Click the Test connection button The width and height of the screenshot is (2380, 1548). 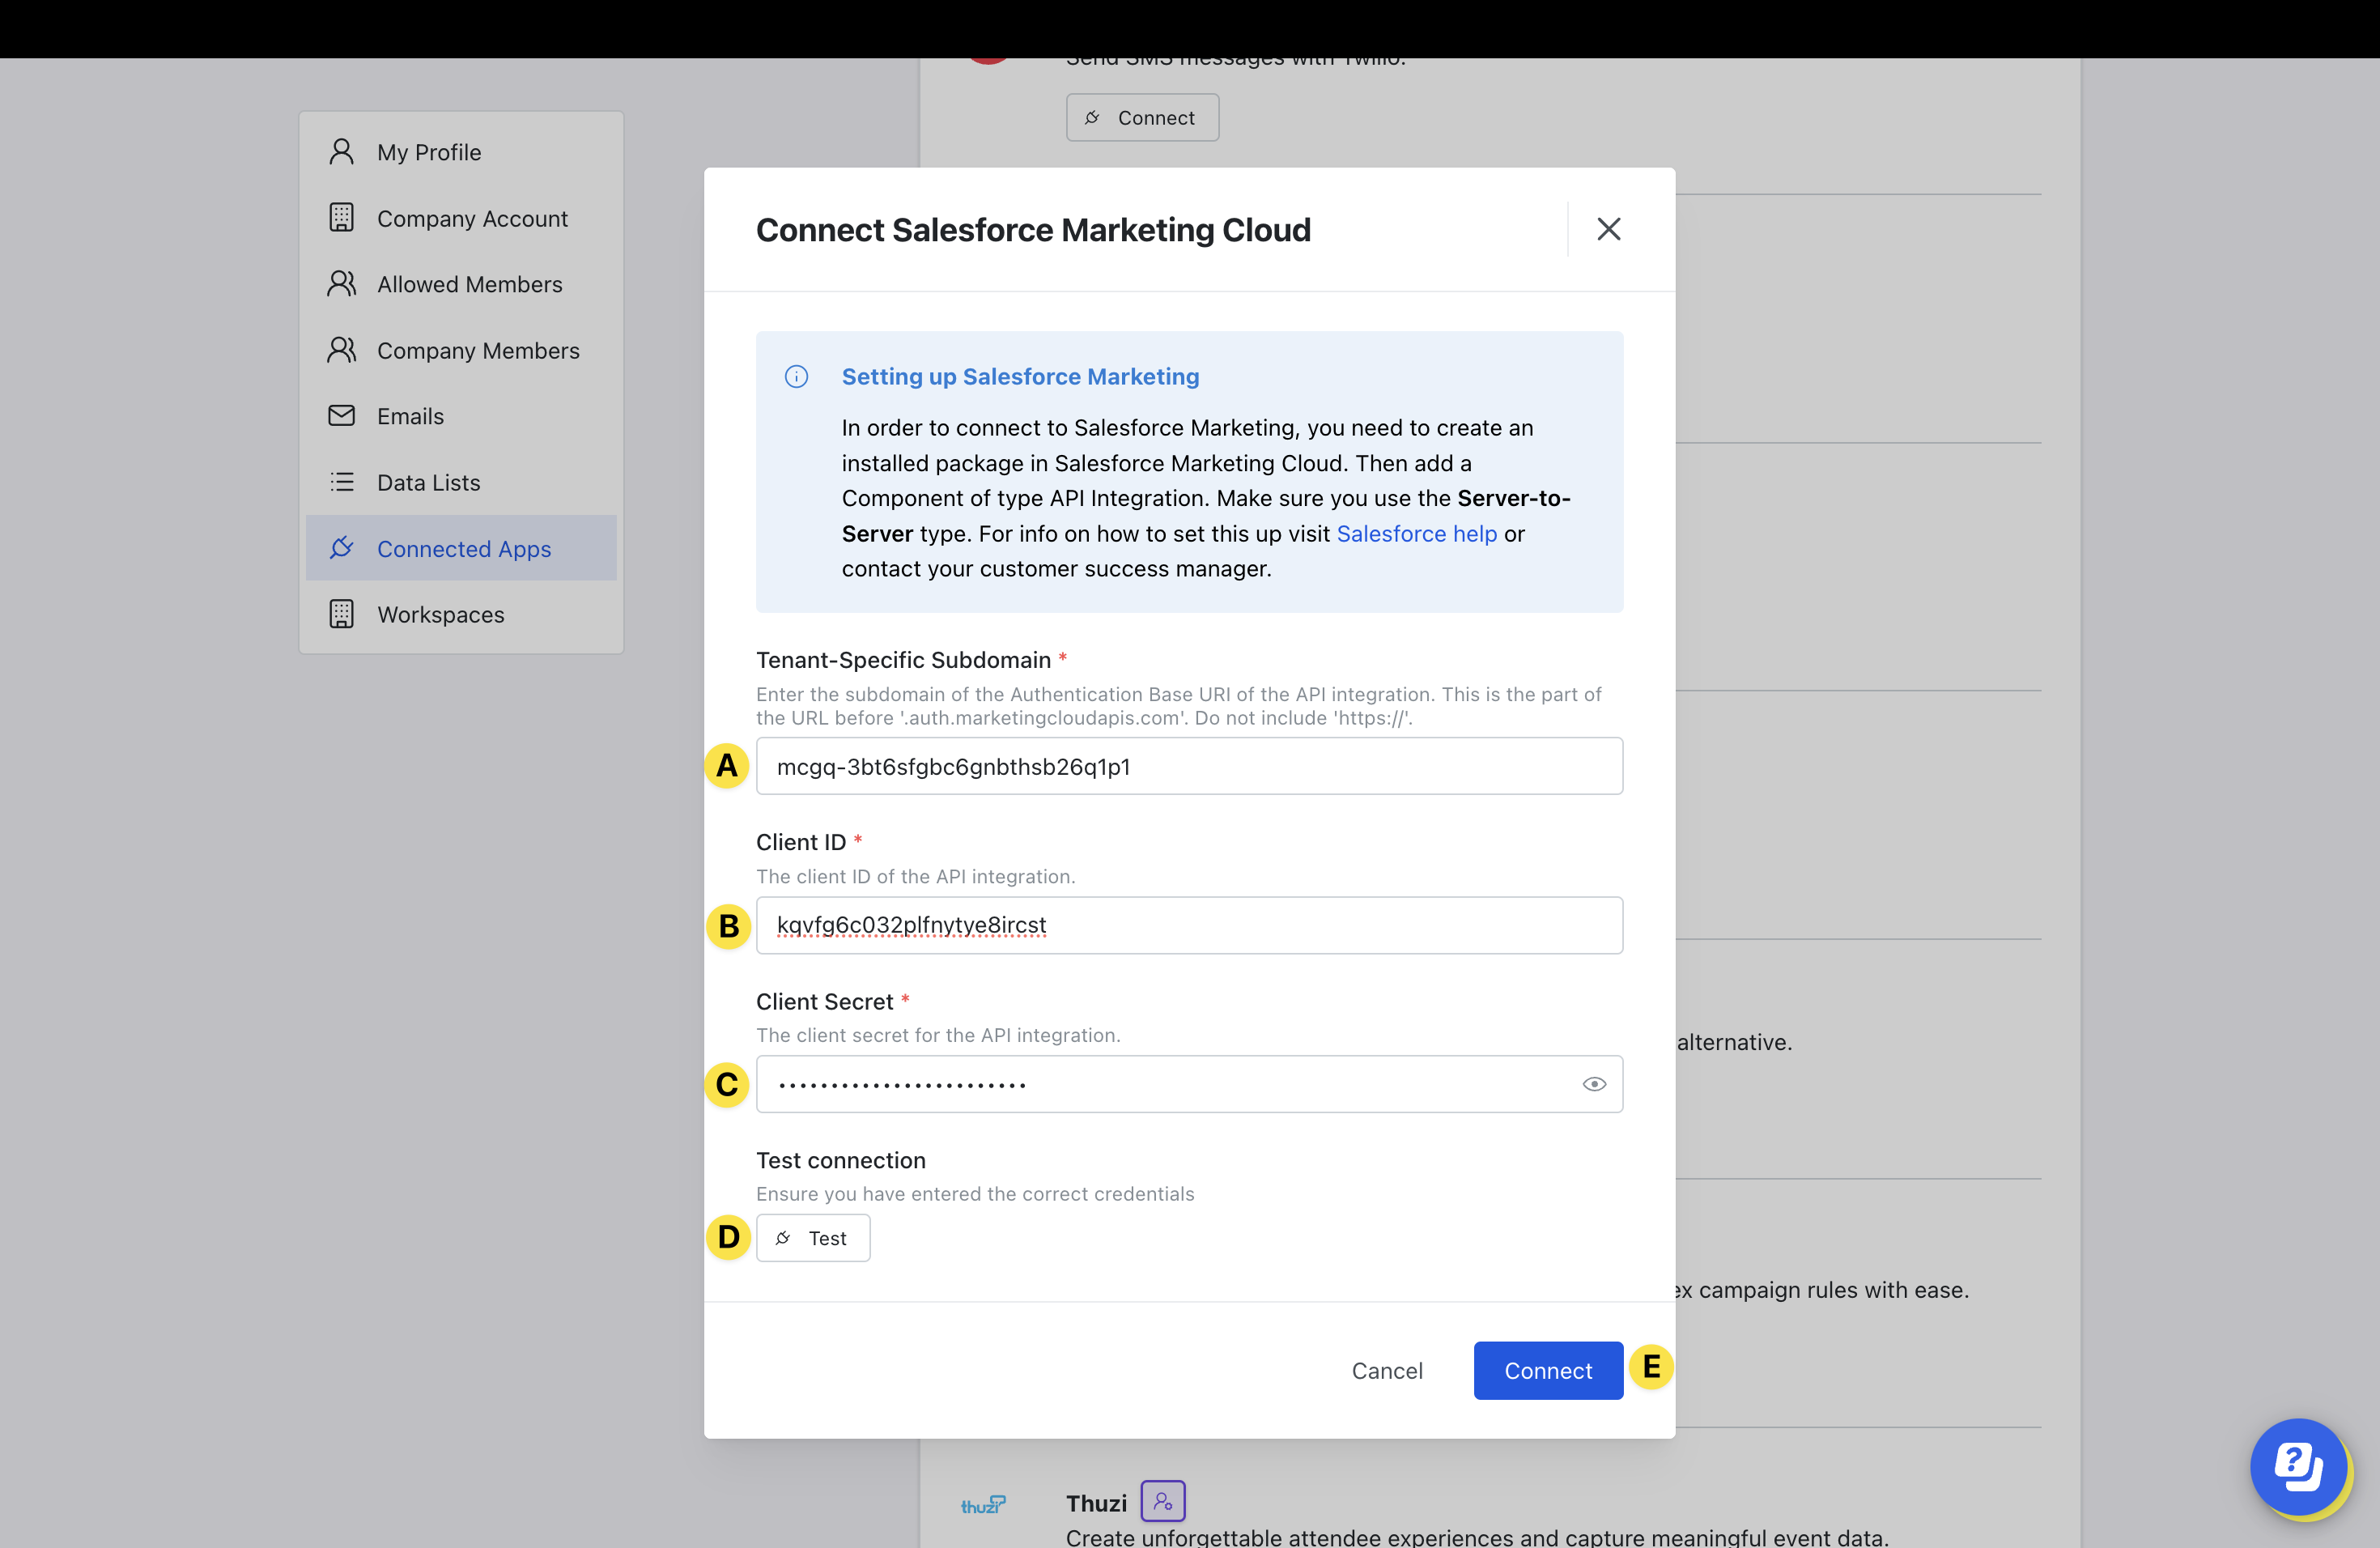(x=812, y=1238)
